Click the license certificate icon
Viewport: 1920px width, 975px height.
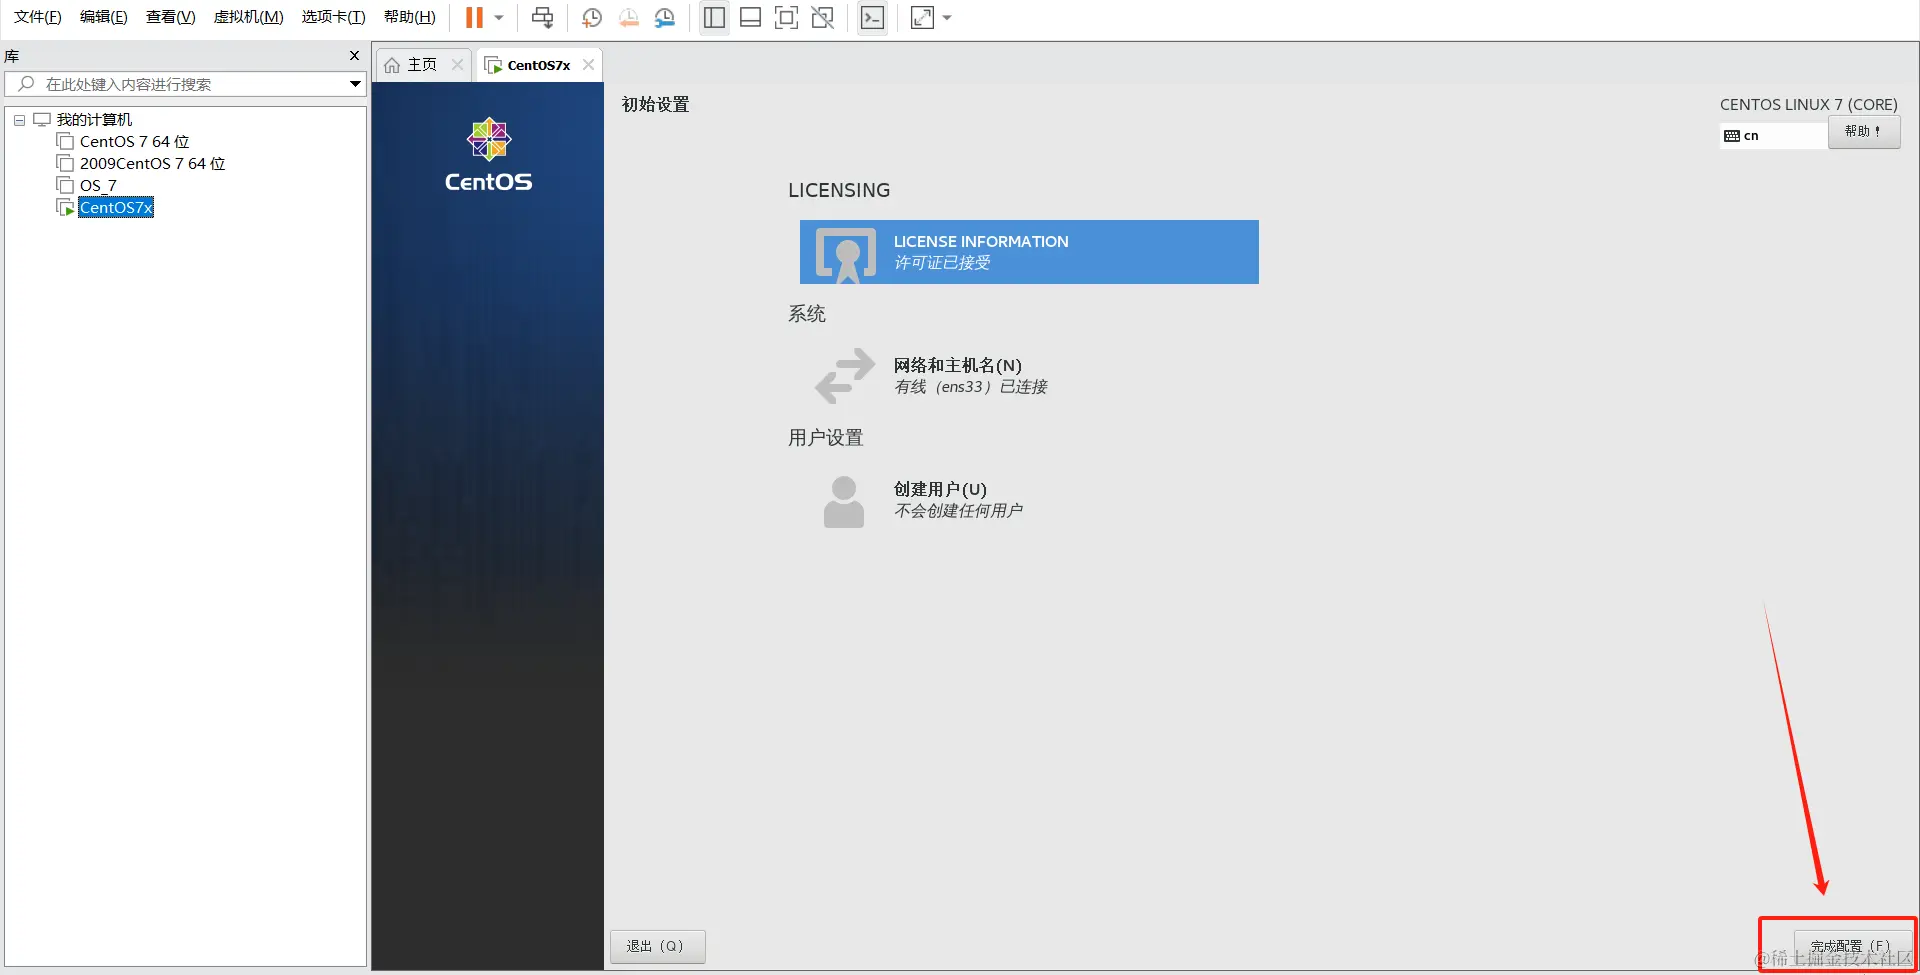coord(846,254)
